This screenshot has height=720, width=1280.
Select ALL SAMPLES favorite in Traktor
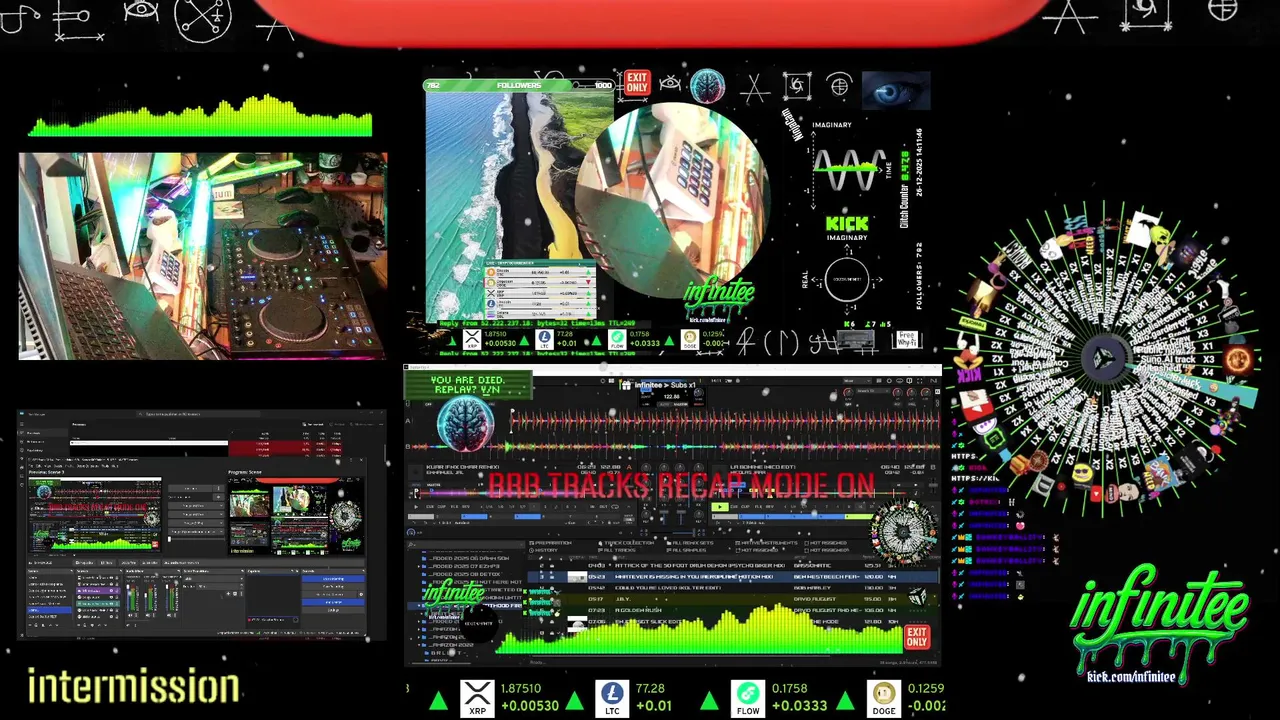pos(686,550)
